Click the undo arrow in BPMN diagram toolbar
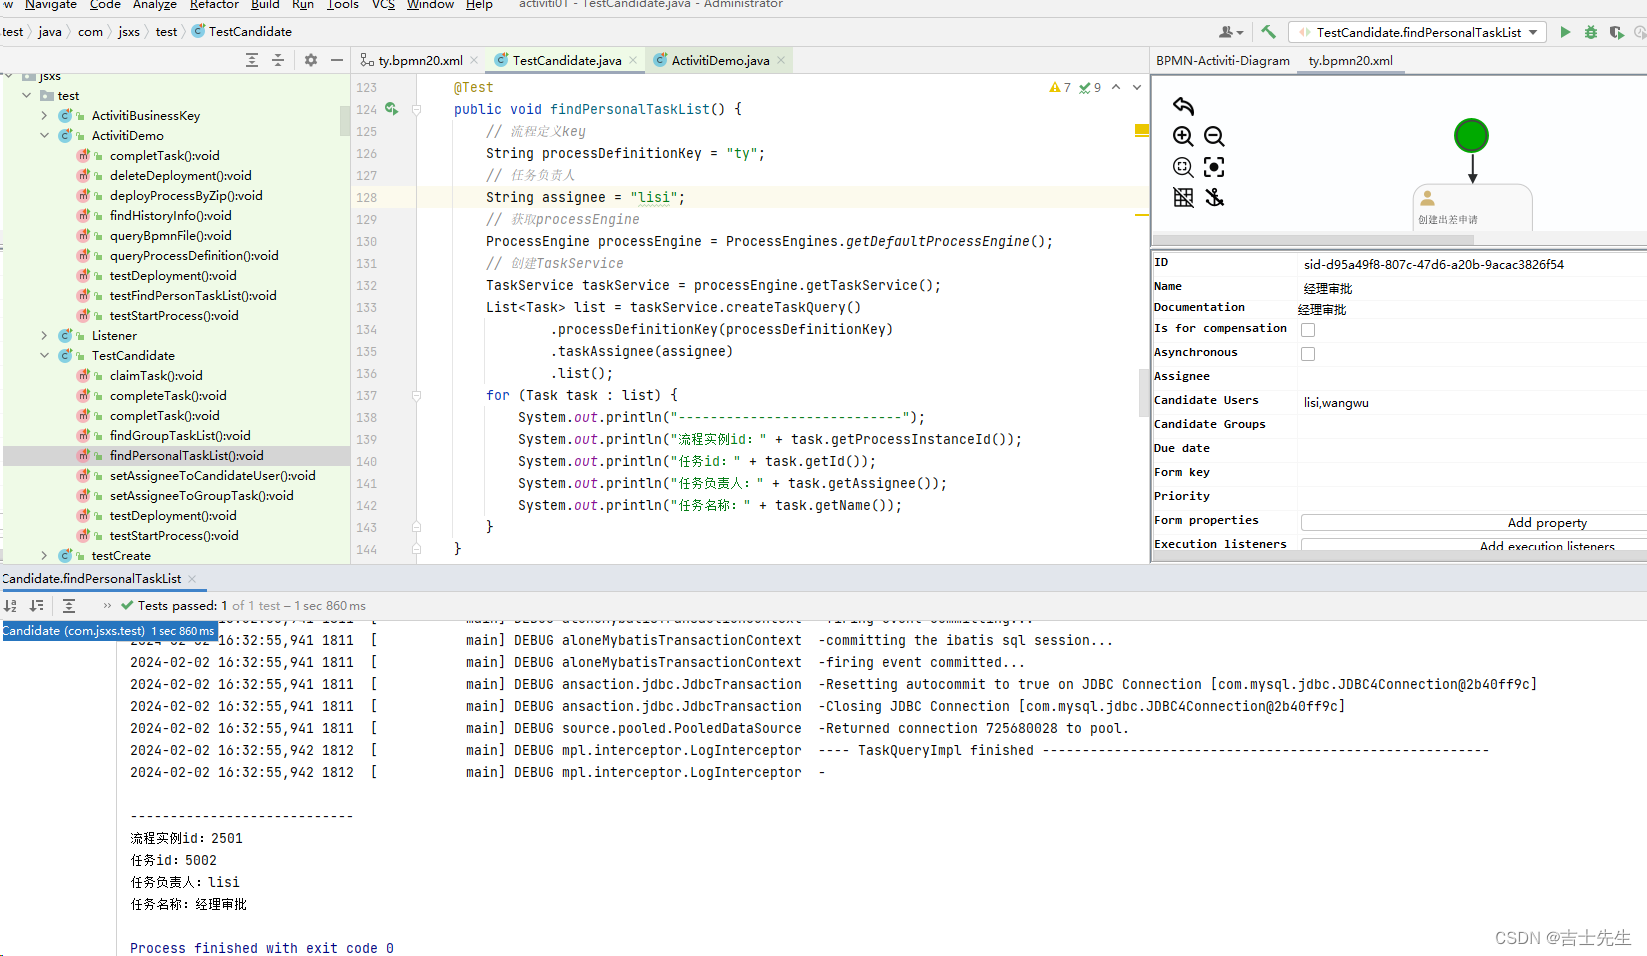 coord(1183,106)
